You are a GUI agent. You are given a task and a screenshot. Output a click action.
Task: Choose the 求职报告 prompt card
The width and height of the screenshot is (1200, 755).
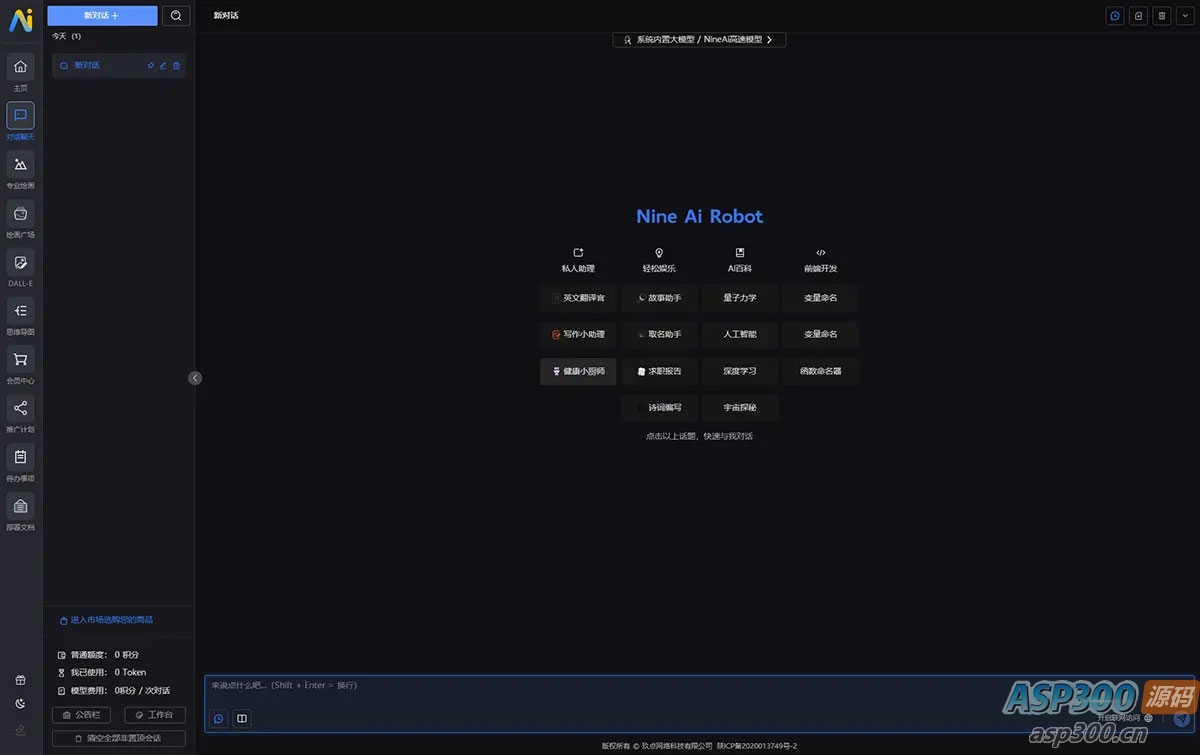click(x=659, y=371)
